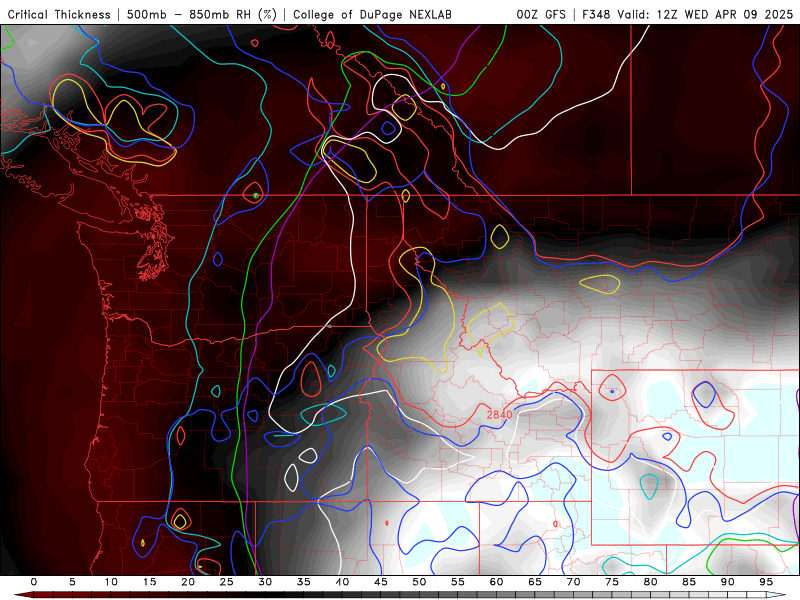
Task: Click the "College of DuPage NEXLAB" text
Action: tap(372, 15)
